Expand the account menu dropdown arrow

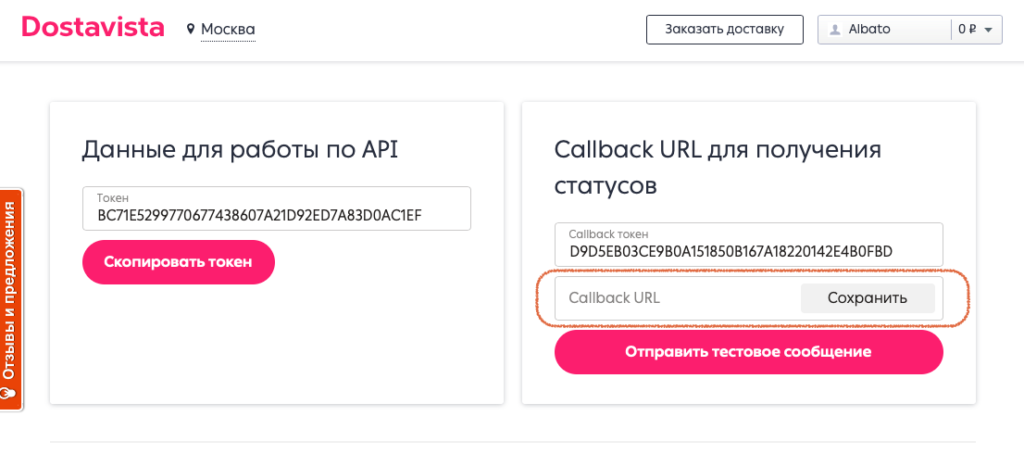(x=988, y=30)
